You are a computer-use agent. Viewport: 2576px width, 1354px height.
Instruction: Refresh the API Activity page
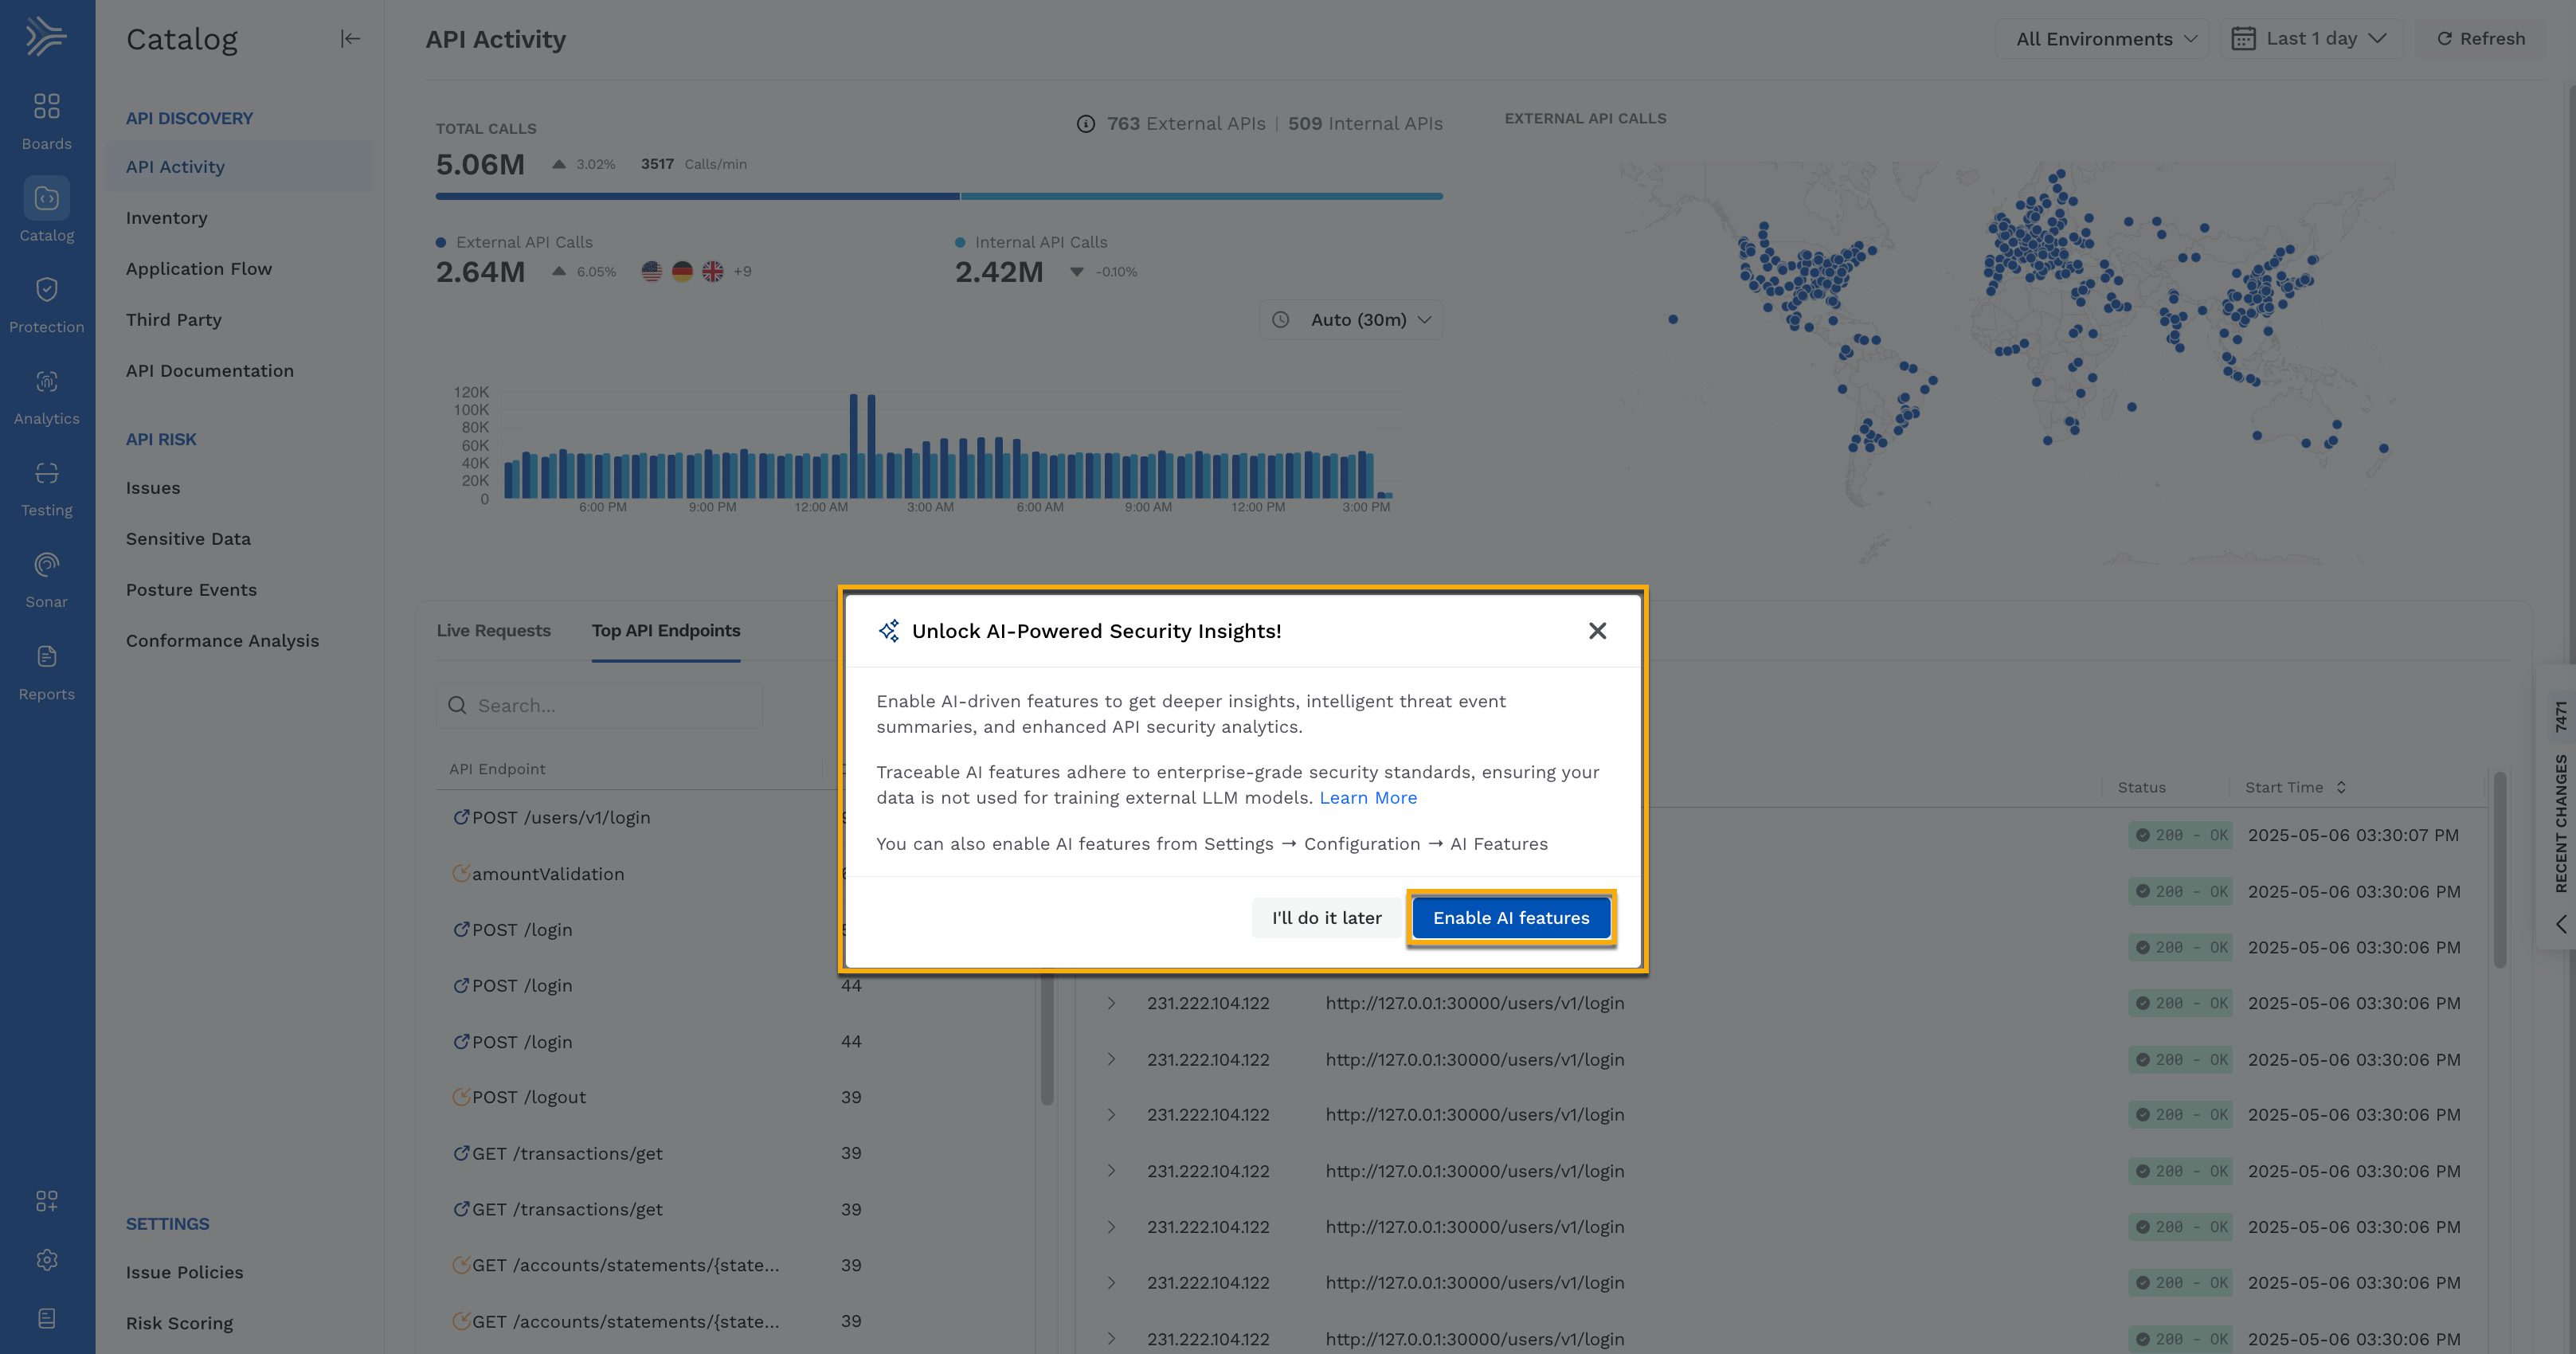click(x=2480, y=39)
